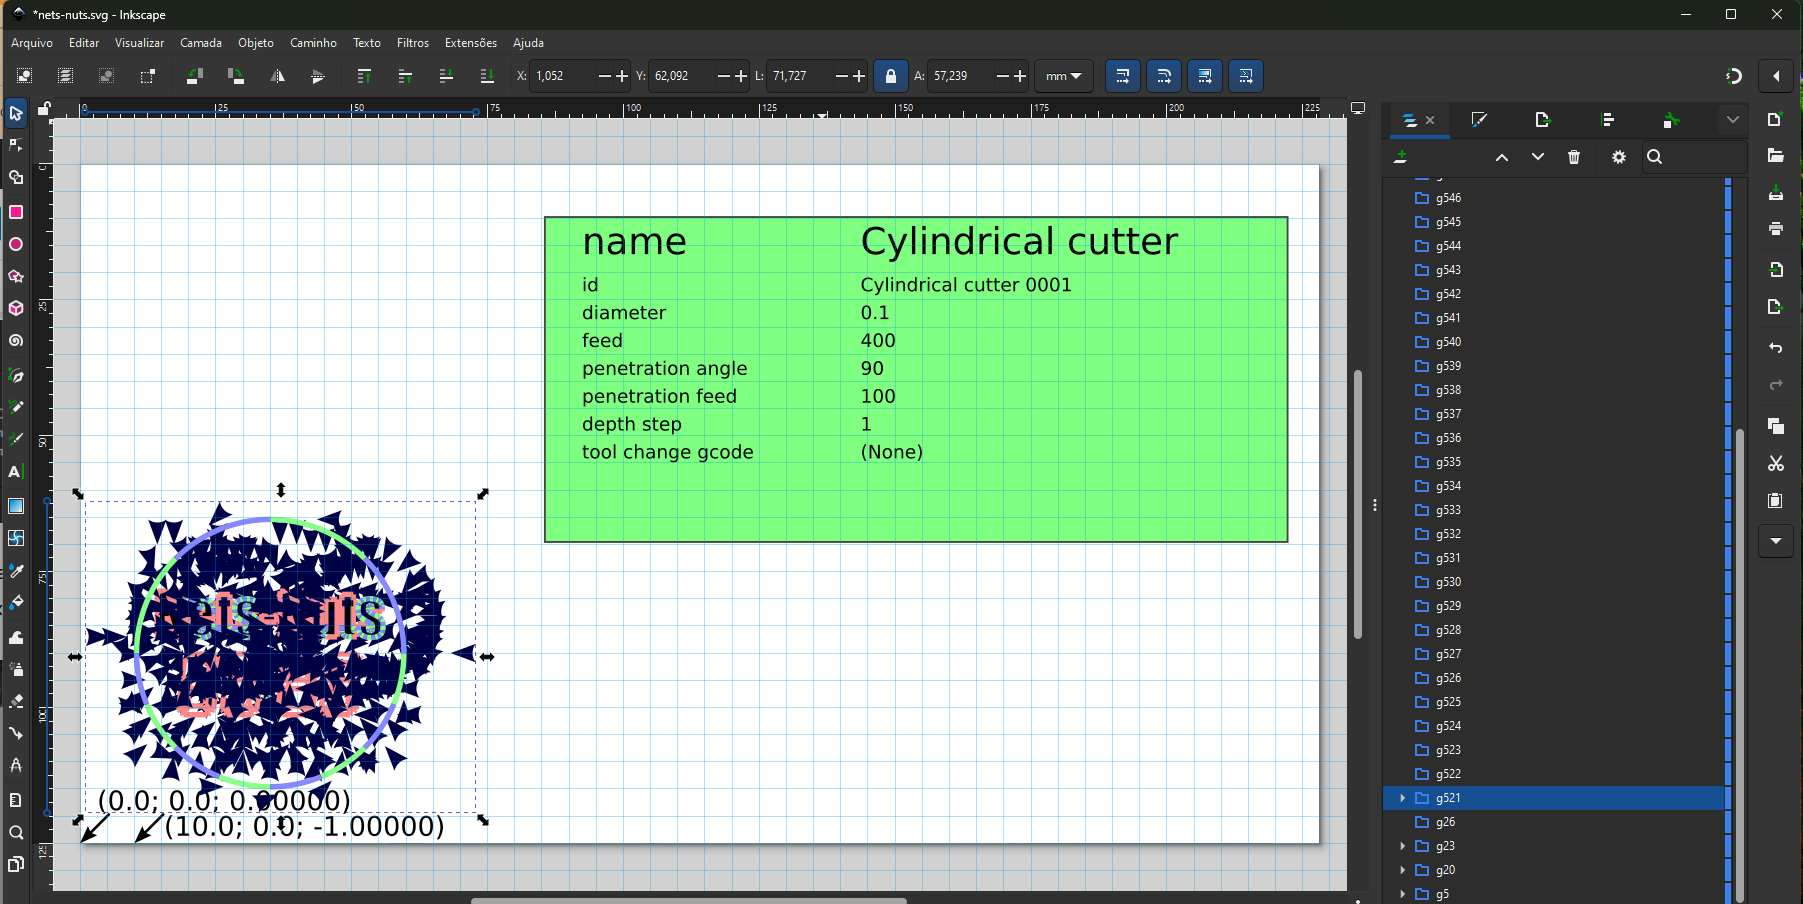Expand the g23 group in layers
1803x904 pixels.
pos(1402,846)
